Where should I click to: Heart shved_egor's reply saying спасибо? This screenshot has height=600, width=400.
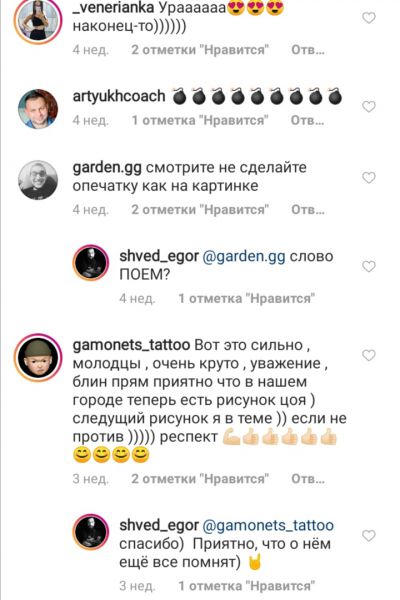coord(369,536)
